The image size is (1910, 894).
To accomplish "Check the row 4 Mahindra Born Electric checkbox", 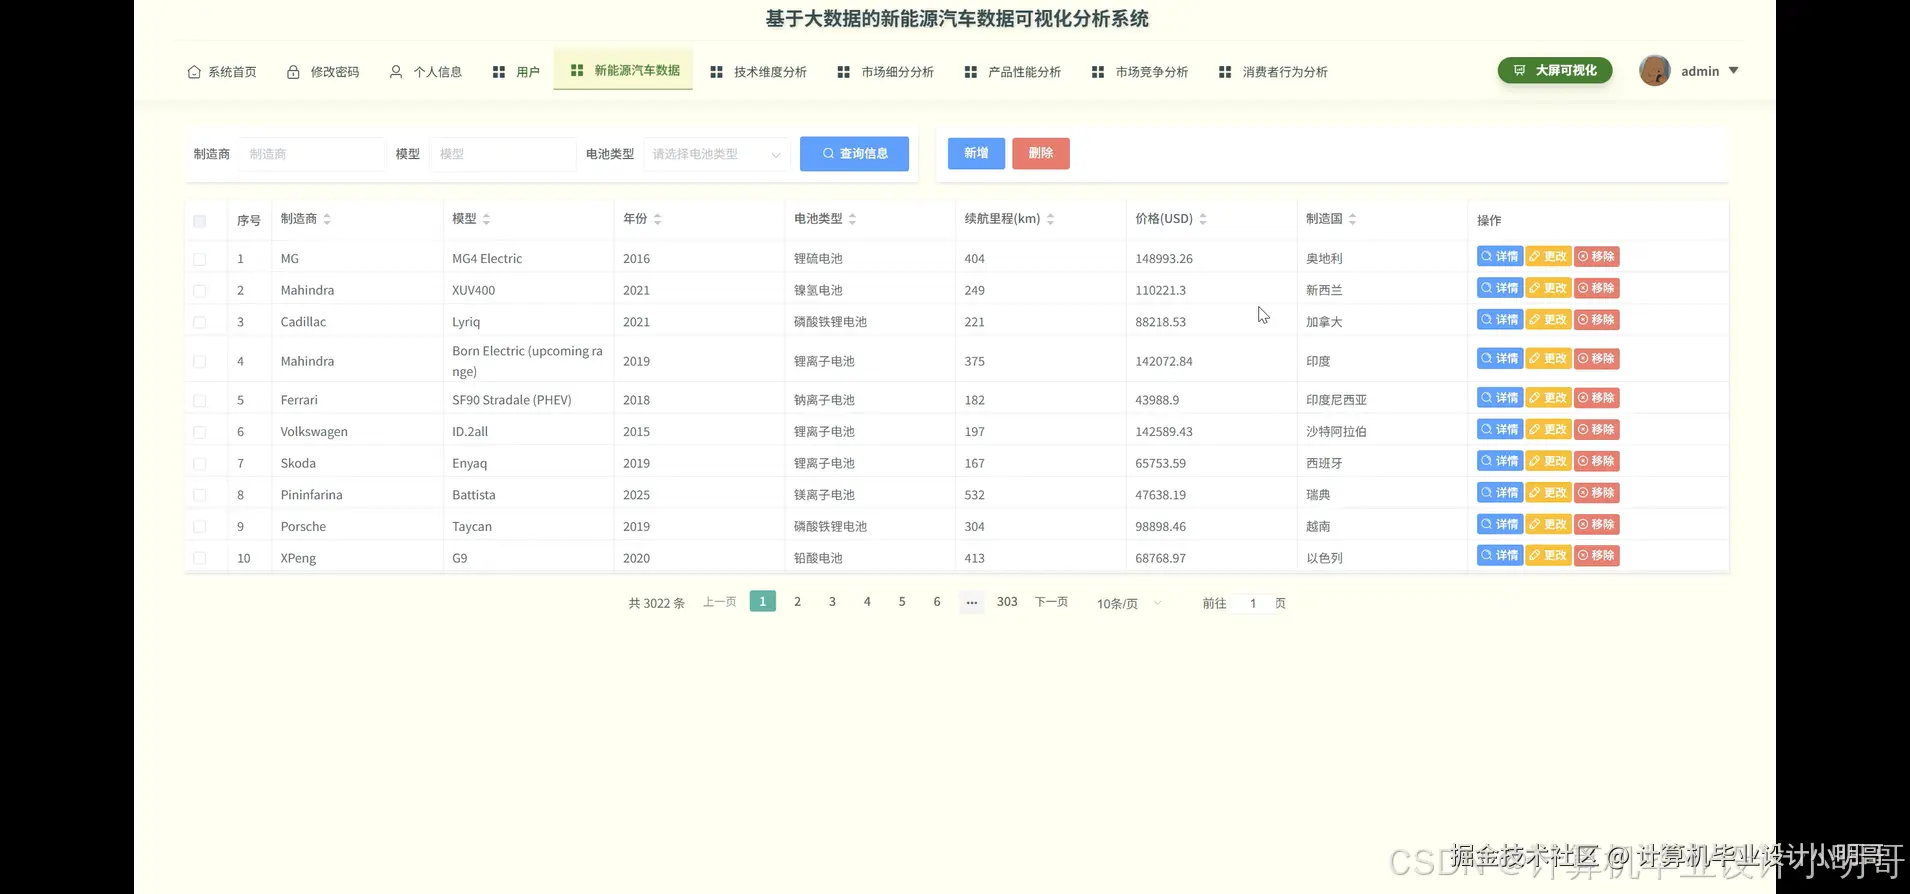I will tap(200, 362).
